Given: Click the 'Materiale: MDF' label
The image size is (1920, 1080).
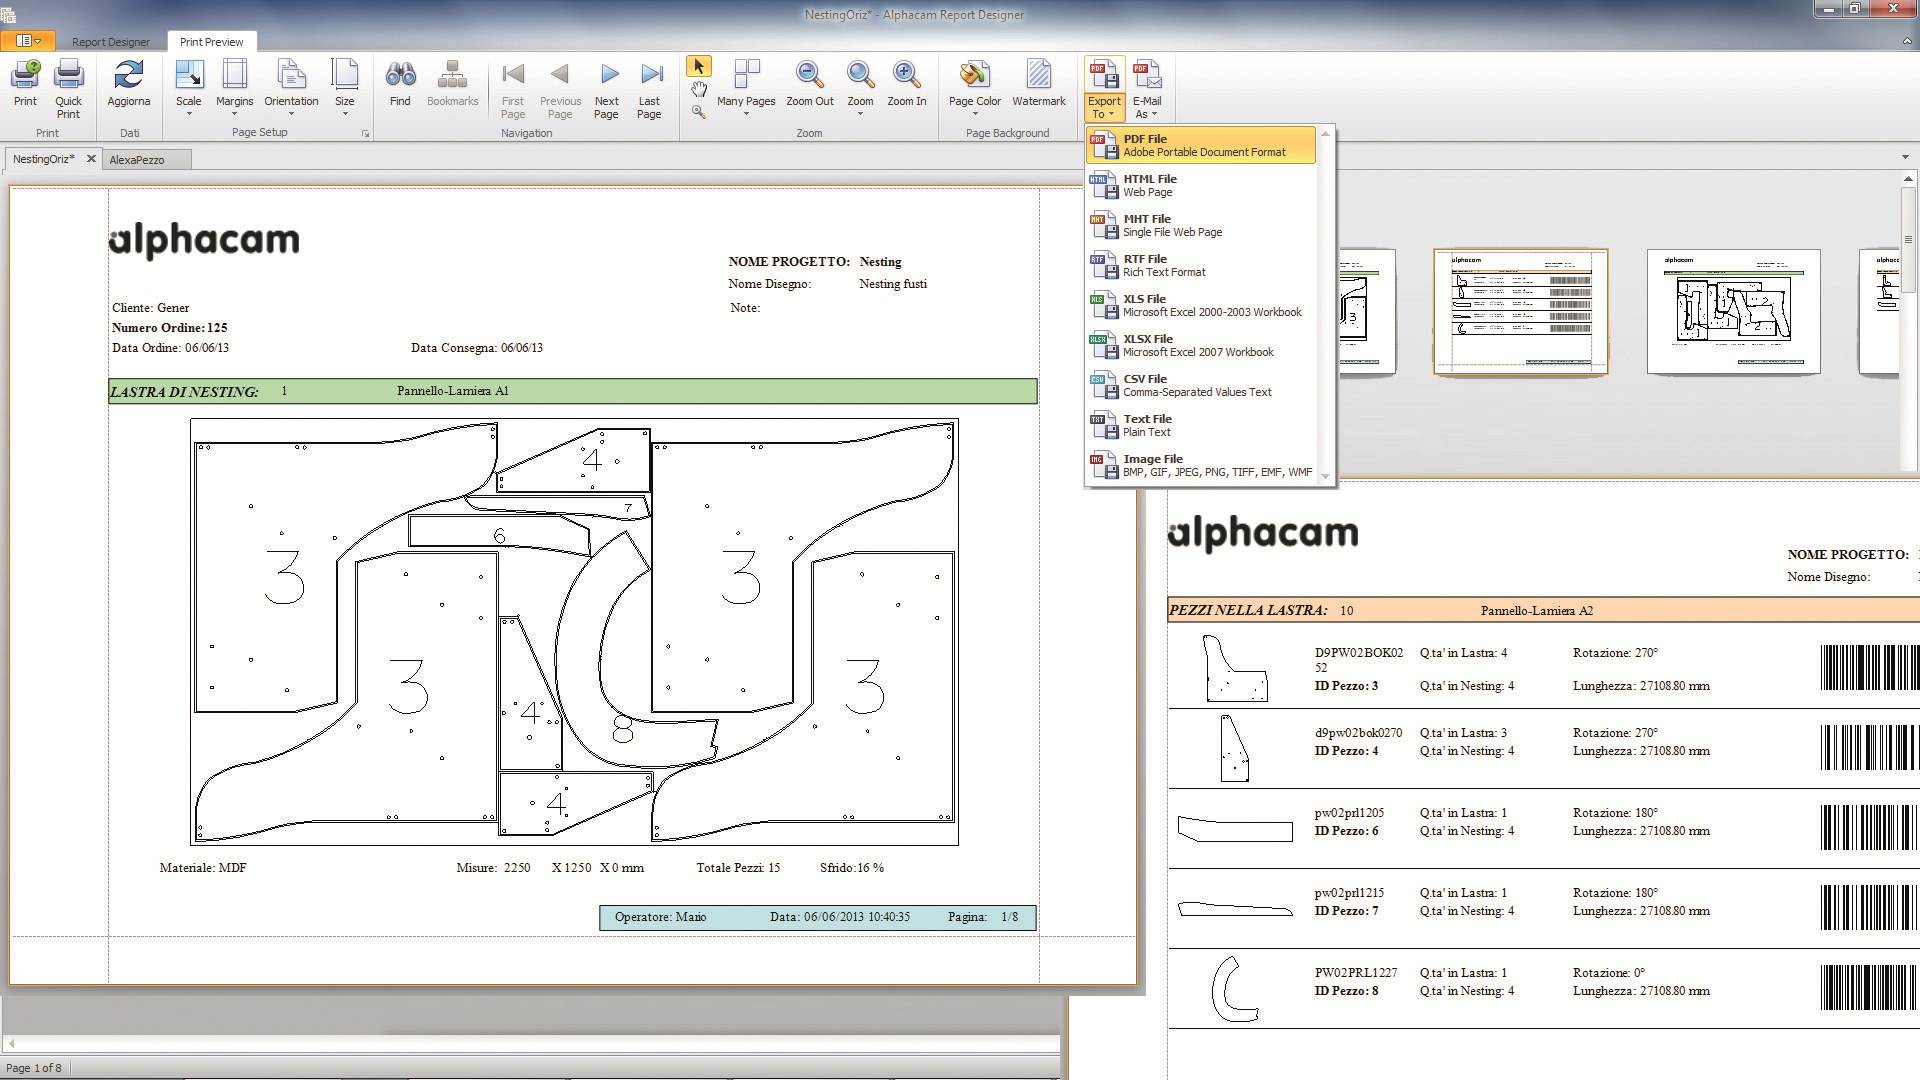Looking at the screenshot, I should click(x=203, y=868).
